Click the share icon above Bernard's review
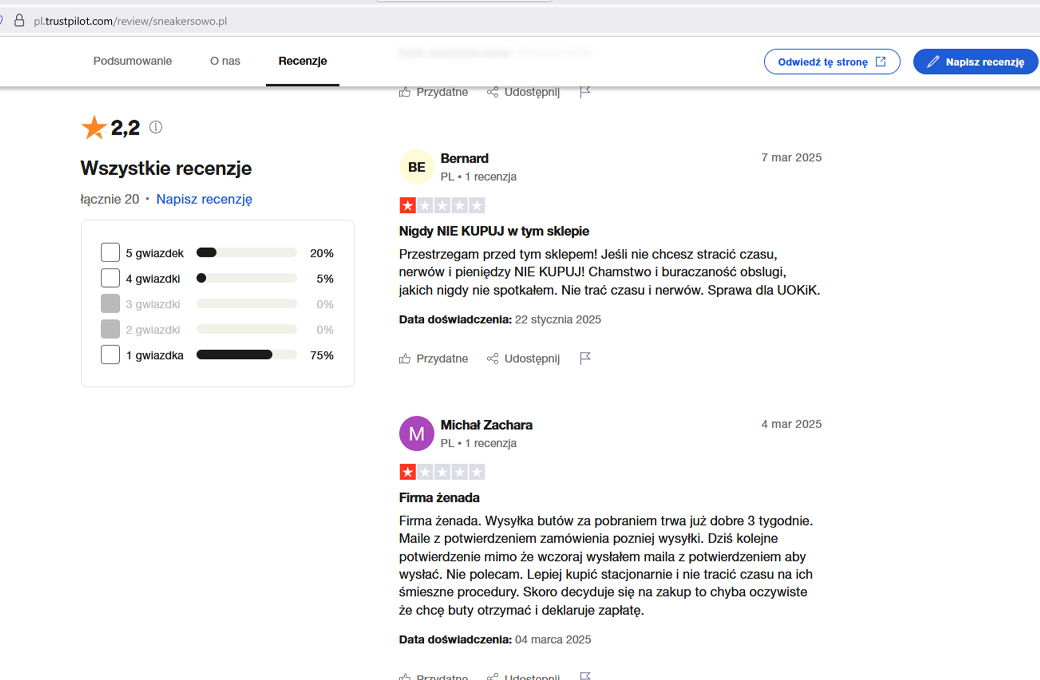Image resolution: width=1040 pixels, height=680 pixels. point(492,92)
